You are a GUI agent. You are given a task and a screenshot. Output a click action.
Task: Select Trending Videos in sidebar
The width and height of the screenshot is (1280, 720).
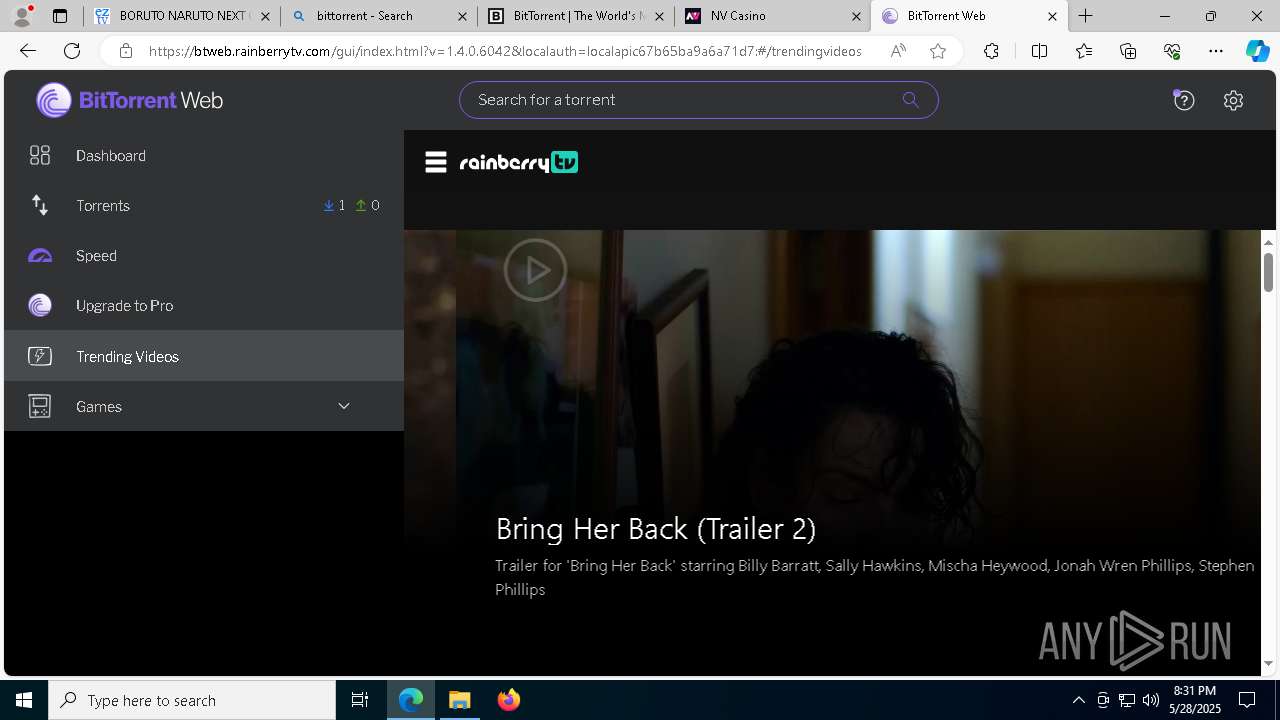[x=204, y=356]
